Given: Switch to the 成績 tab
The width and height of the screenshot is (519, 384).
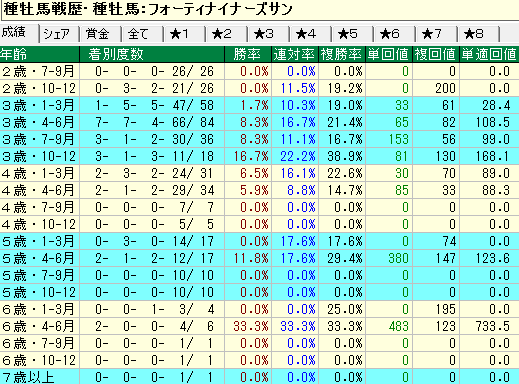Looking at the screenshot, I should tap(19, 33).
